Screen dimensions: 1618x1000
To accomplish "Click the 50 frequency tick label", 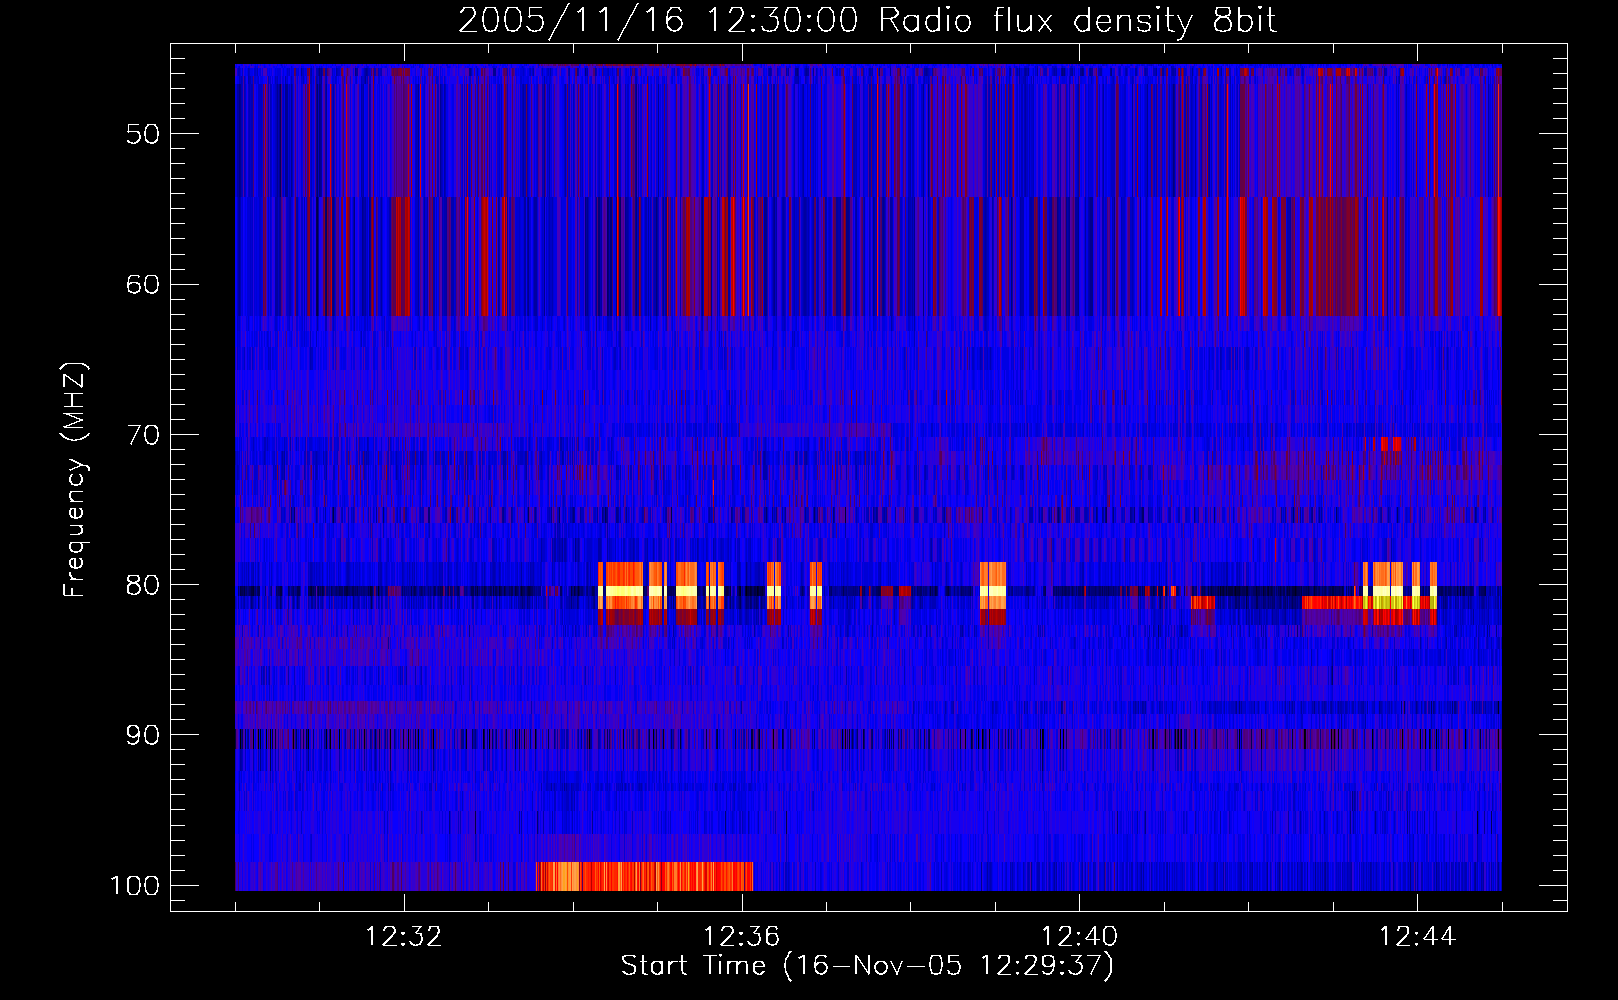I will (143, 134).
